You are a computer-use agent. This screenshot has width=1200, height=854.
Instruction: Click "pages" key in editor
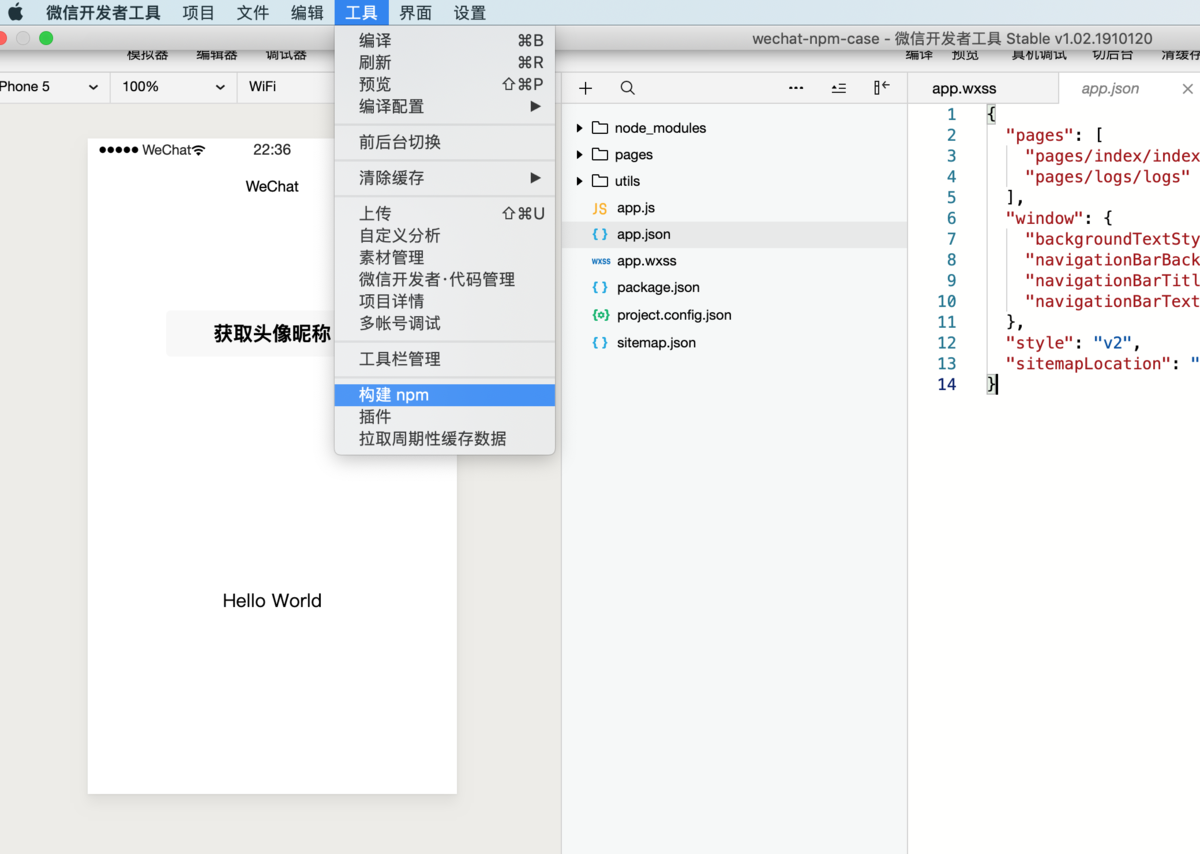[x=1041, y=135]
